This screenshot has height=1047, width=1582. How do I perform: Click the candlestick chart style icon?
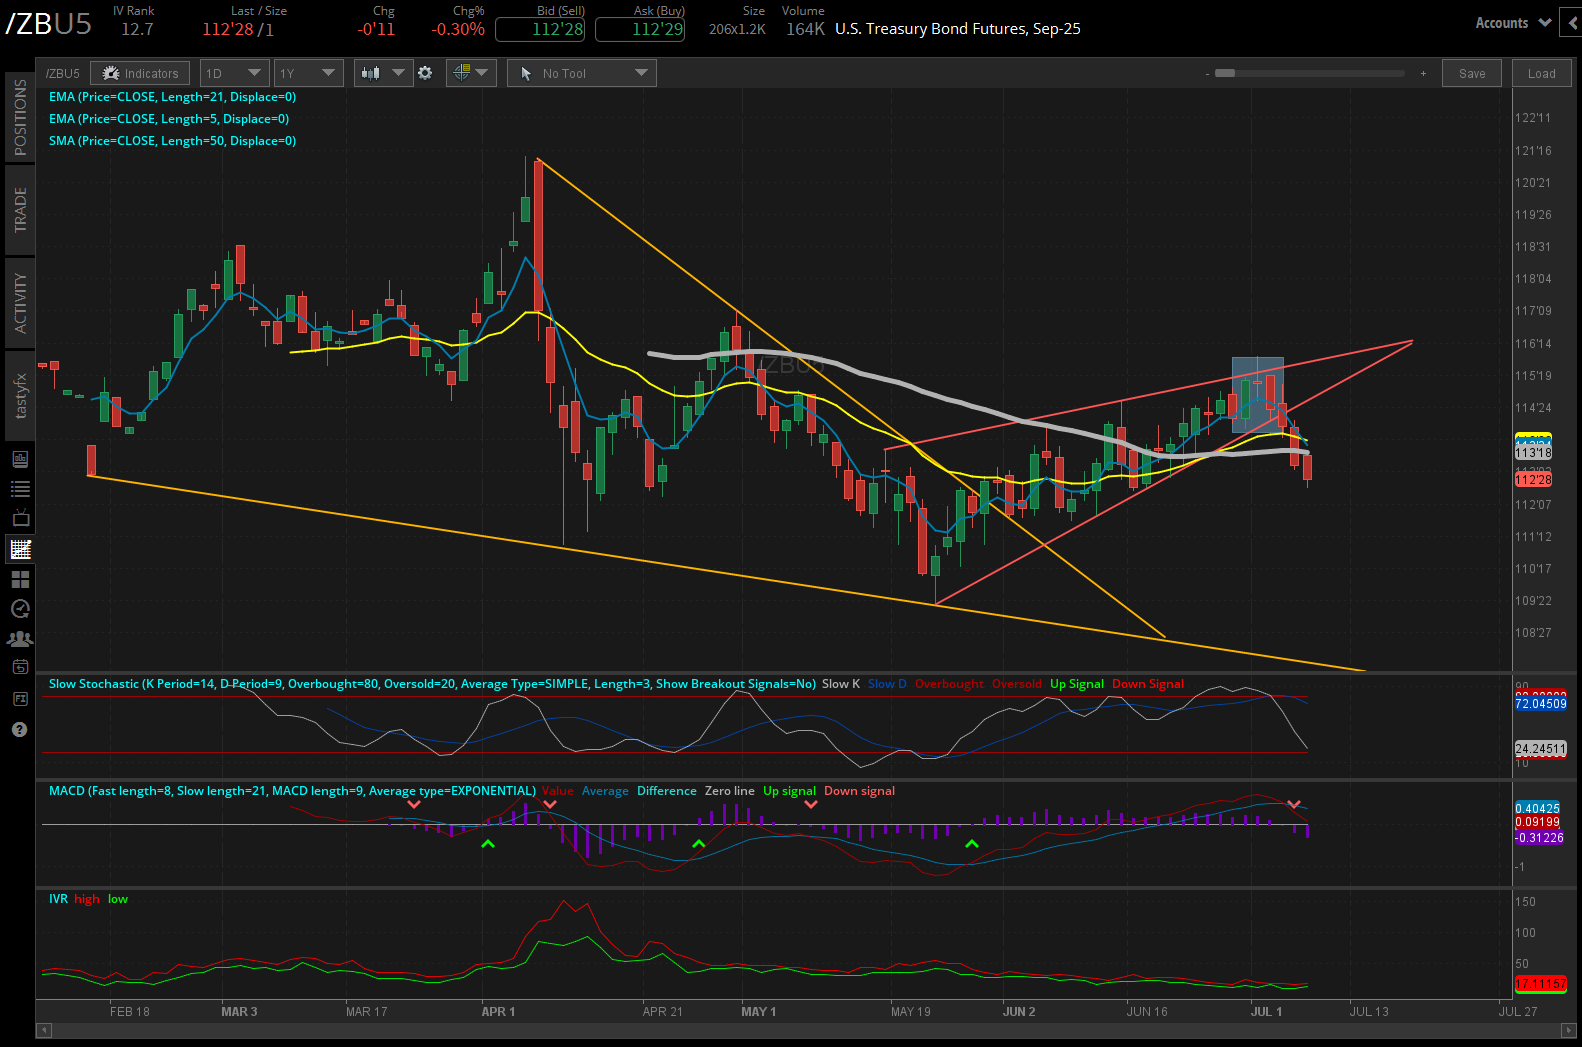click(x=371, y=73)
